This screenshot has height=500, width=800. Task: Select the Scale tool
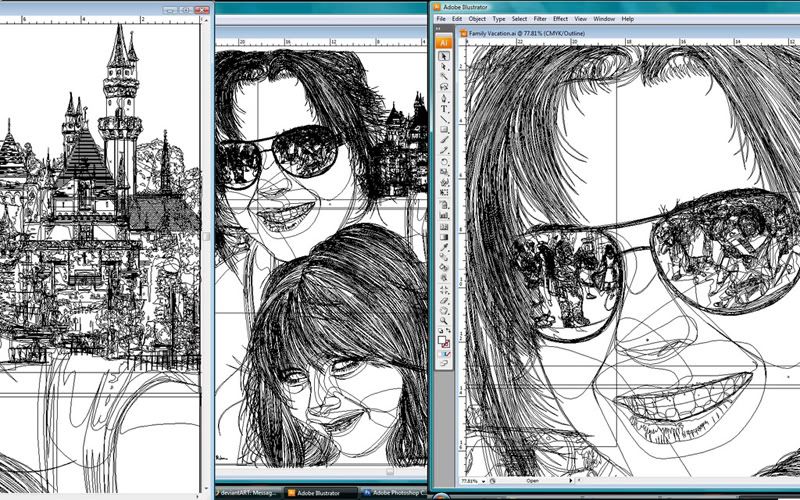(x=443, y=172)
